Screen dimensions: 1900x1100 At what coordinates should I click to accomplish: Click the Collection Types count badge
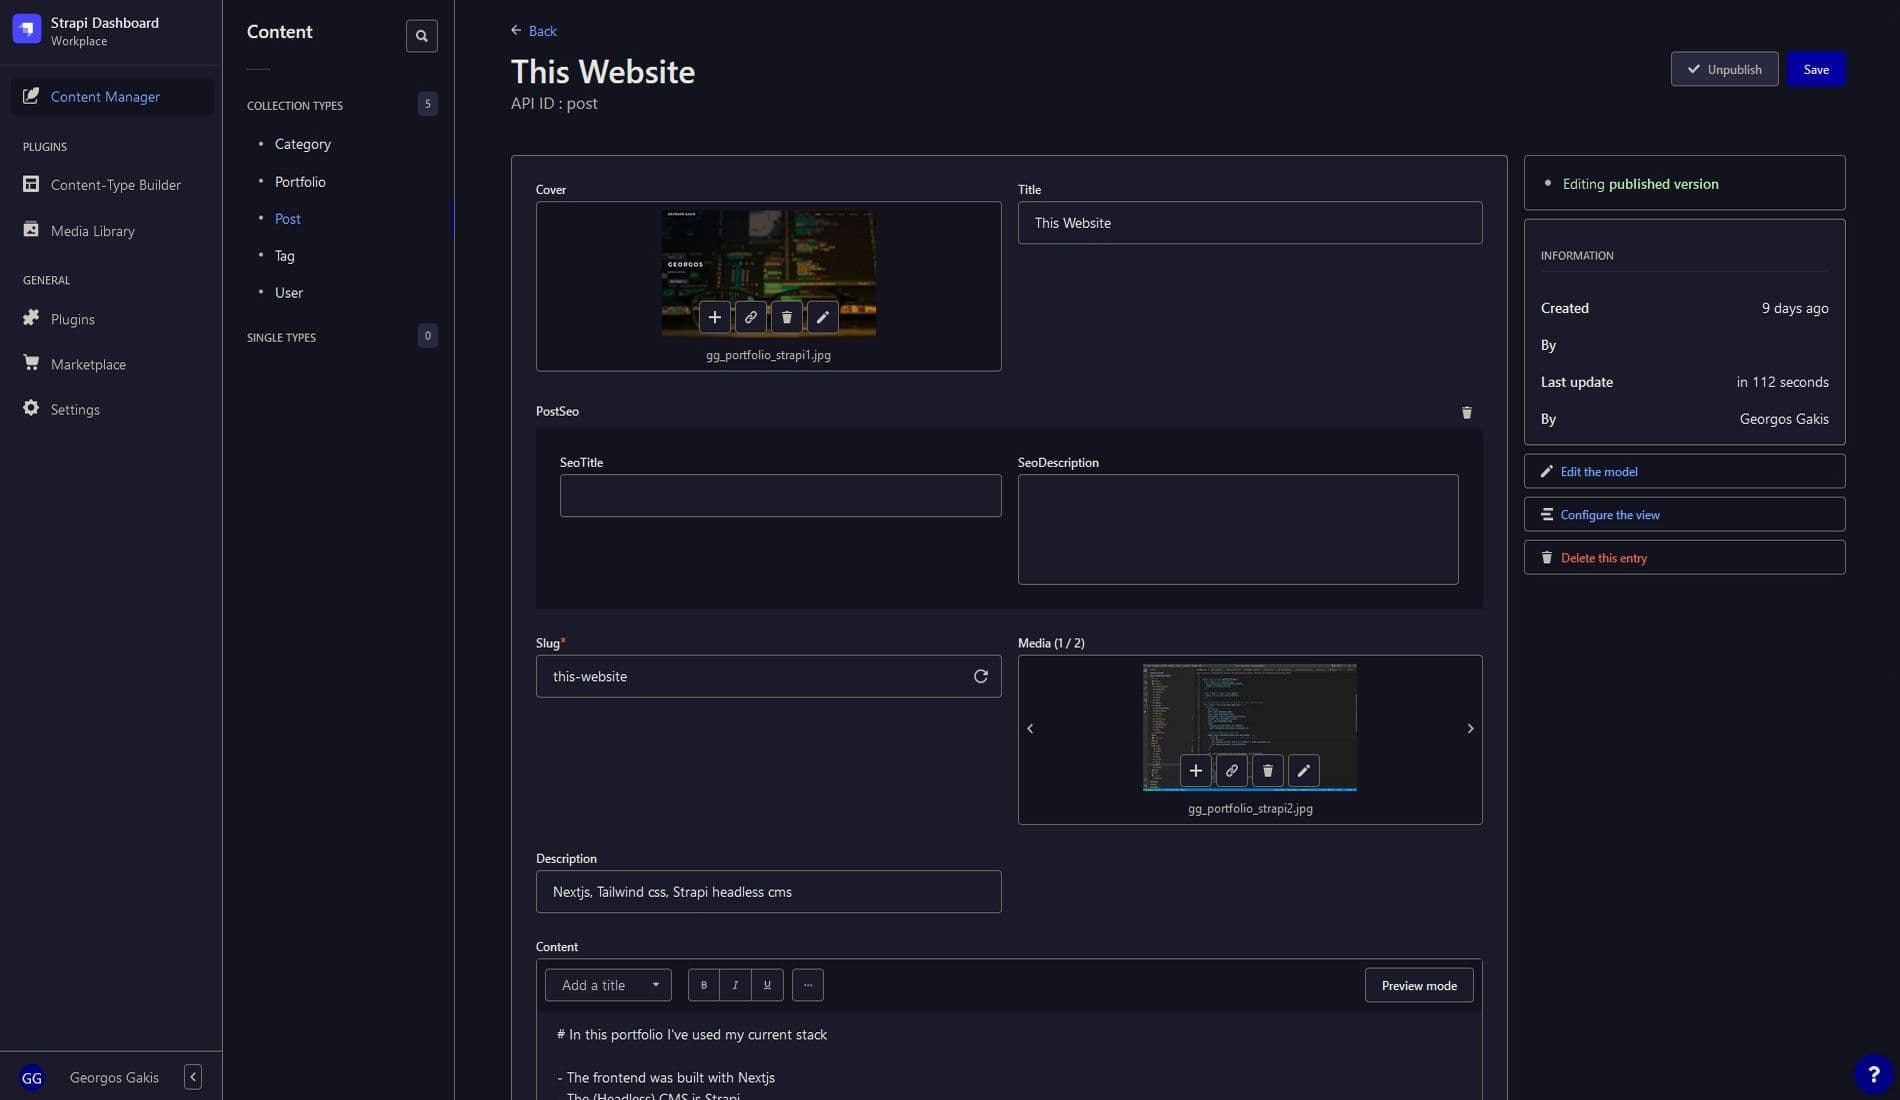tap(427, 104)
